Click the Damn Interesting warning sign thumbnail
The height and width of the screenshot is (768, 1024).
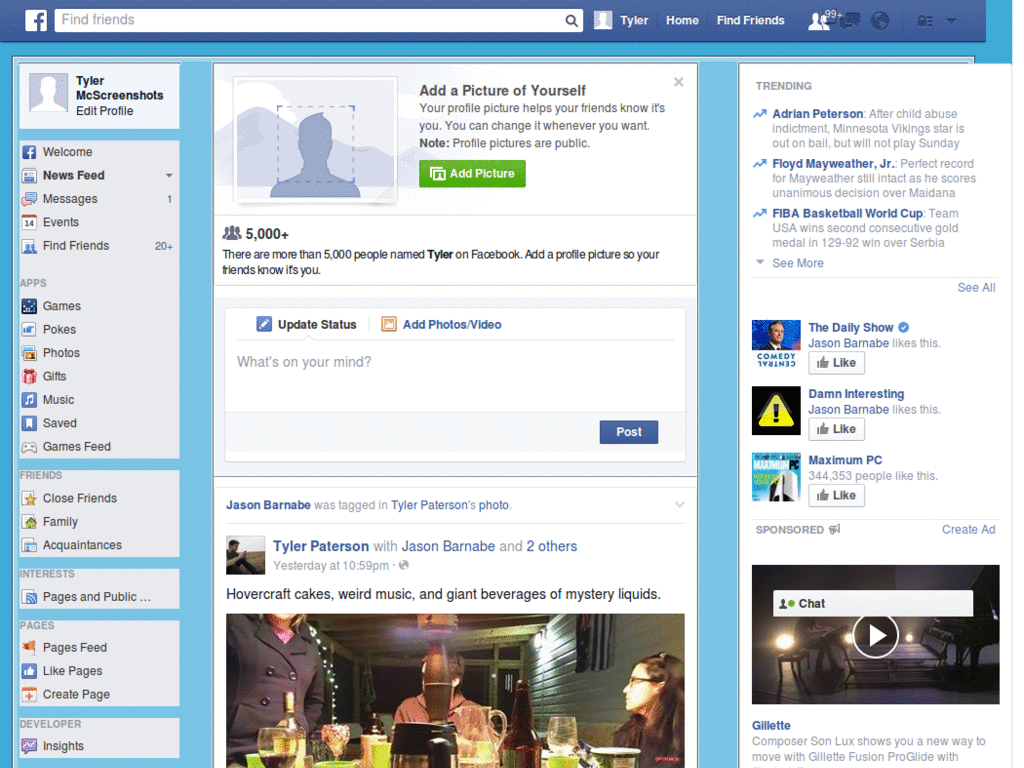click(776, 411)
